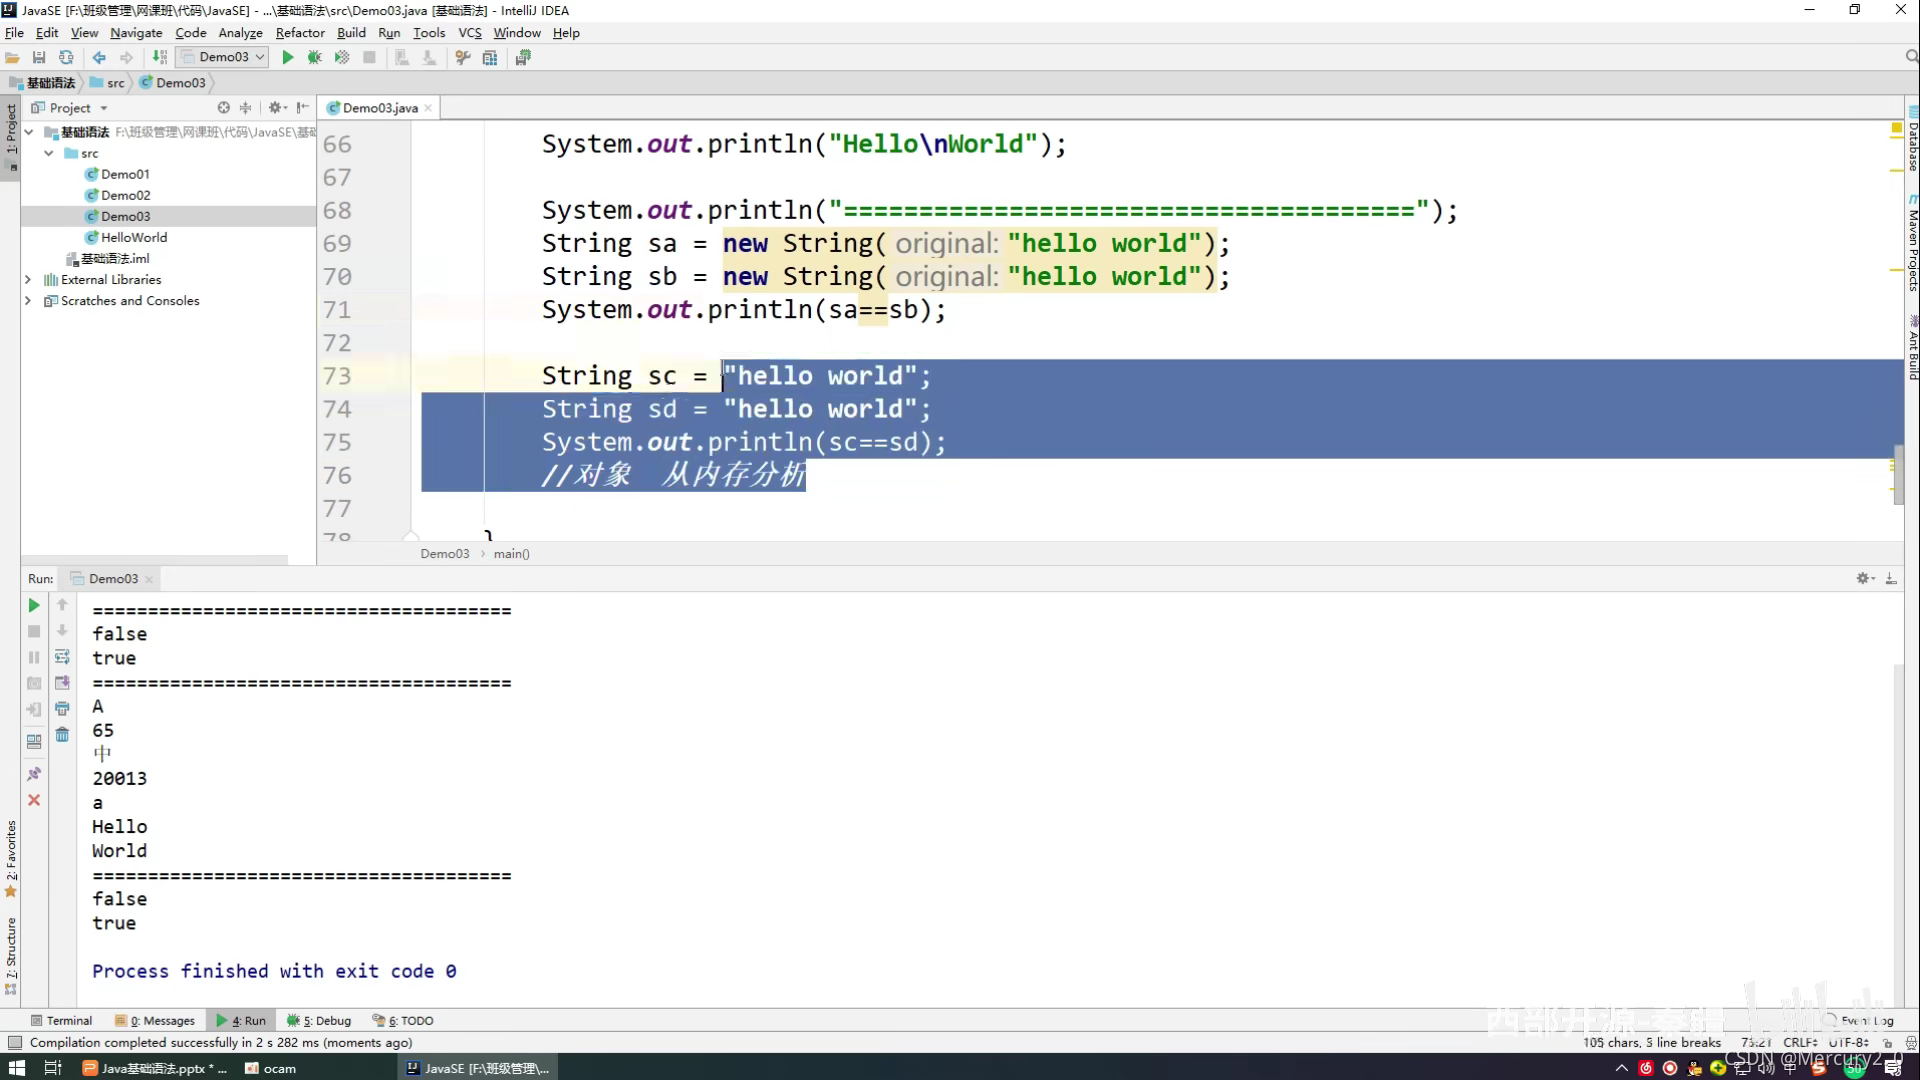The width and height of the screenshot is (1920, 1080).
Task: Open Windows Task View
Action: [53, 1068]
